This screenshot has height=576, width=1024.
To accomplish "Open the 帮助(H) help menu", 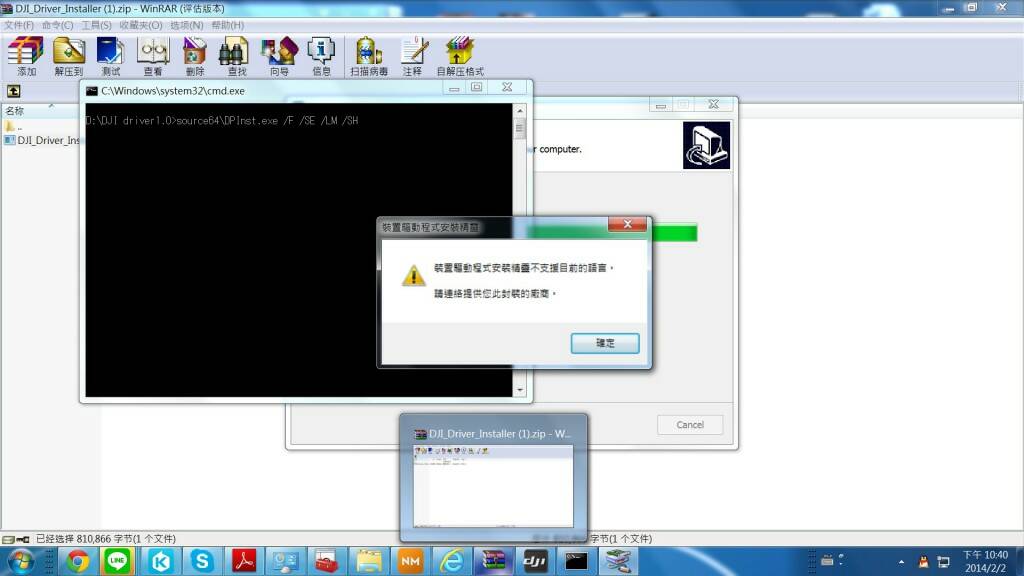I will point(228,25).
